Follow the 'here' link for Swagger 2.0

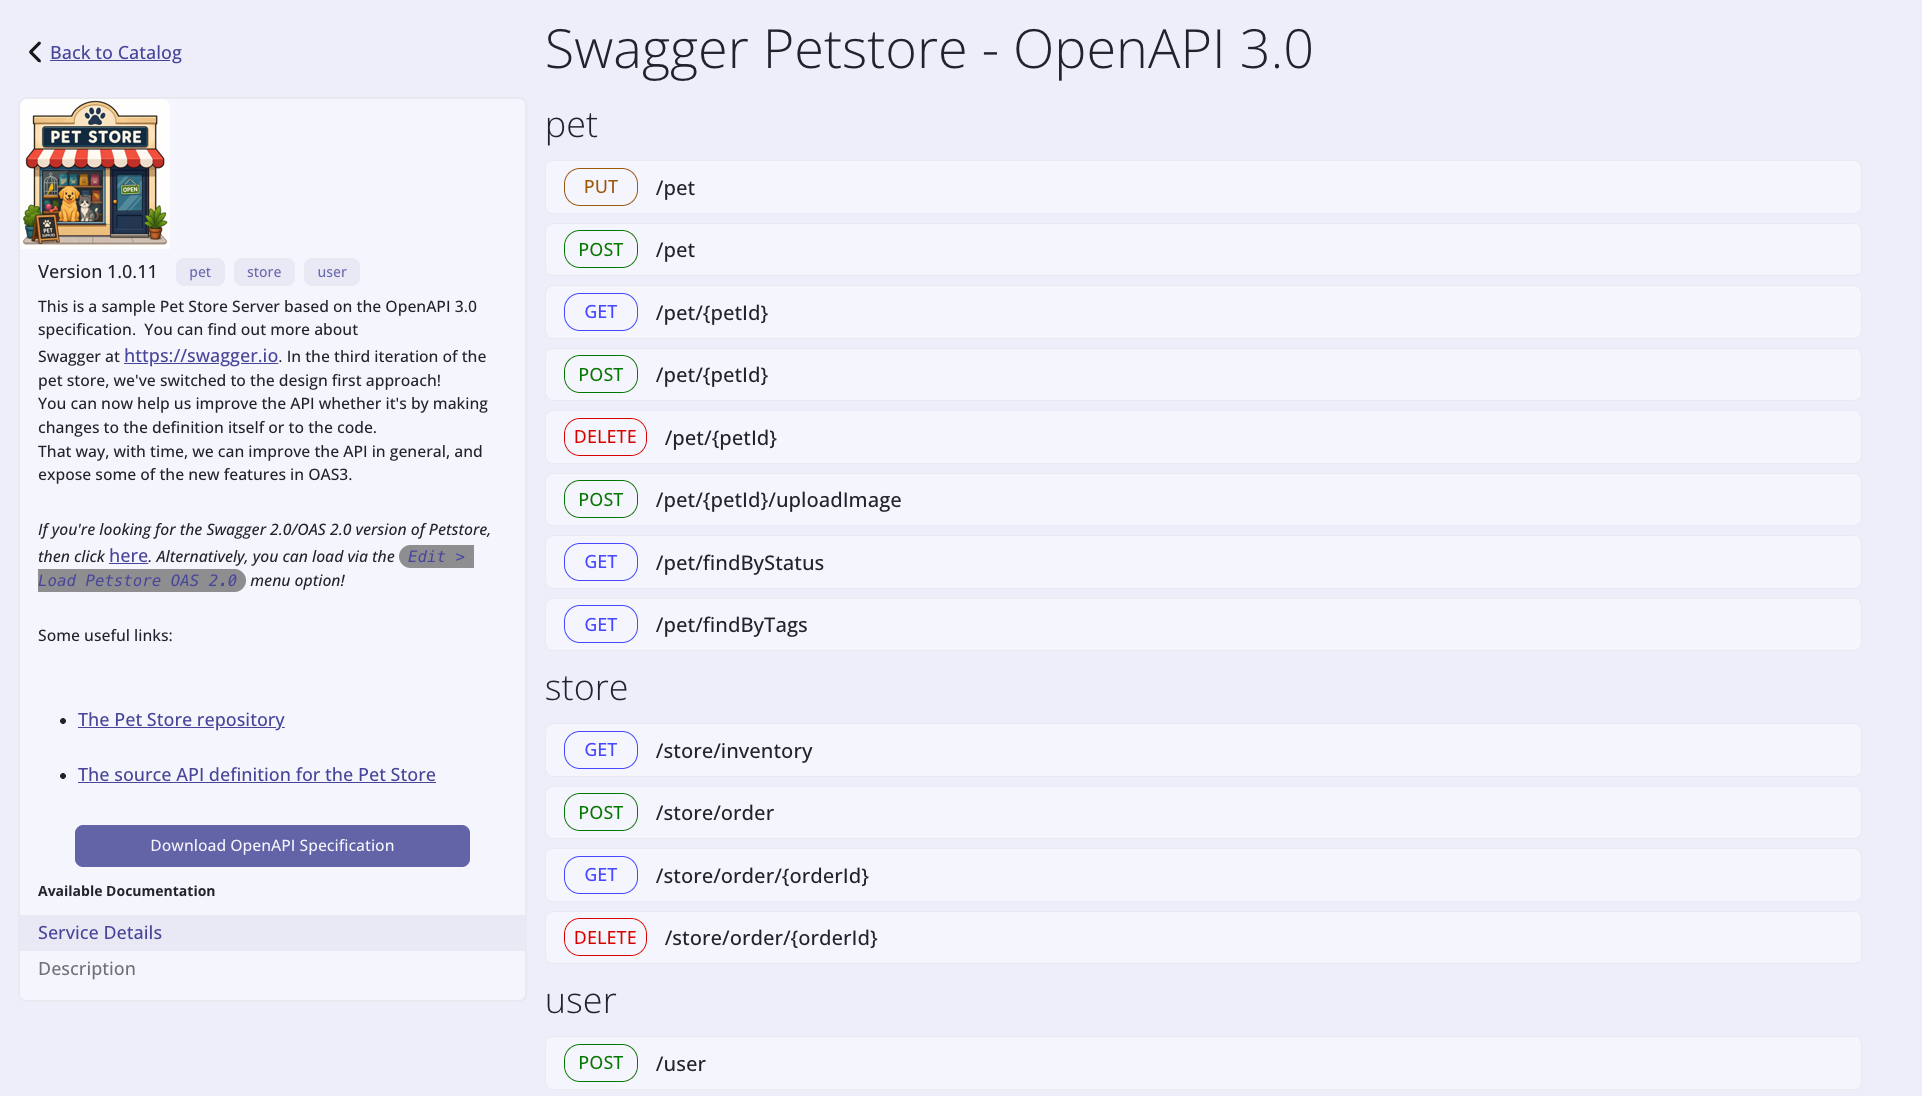pyautogui.click(x=128, y=556)
